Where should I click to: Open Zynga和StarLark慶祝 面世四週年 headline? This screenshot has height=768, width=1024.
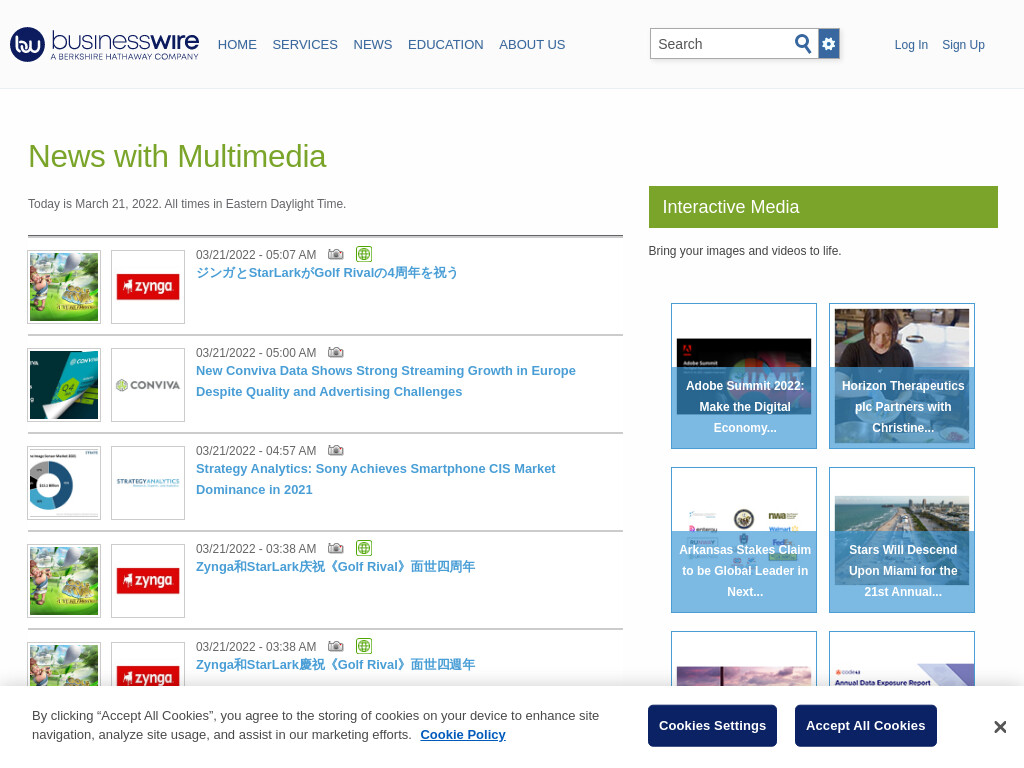336,664
